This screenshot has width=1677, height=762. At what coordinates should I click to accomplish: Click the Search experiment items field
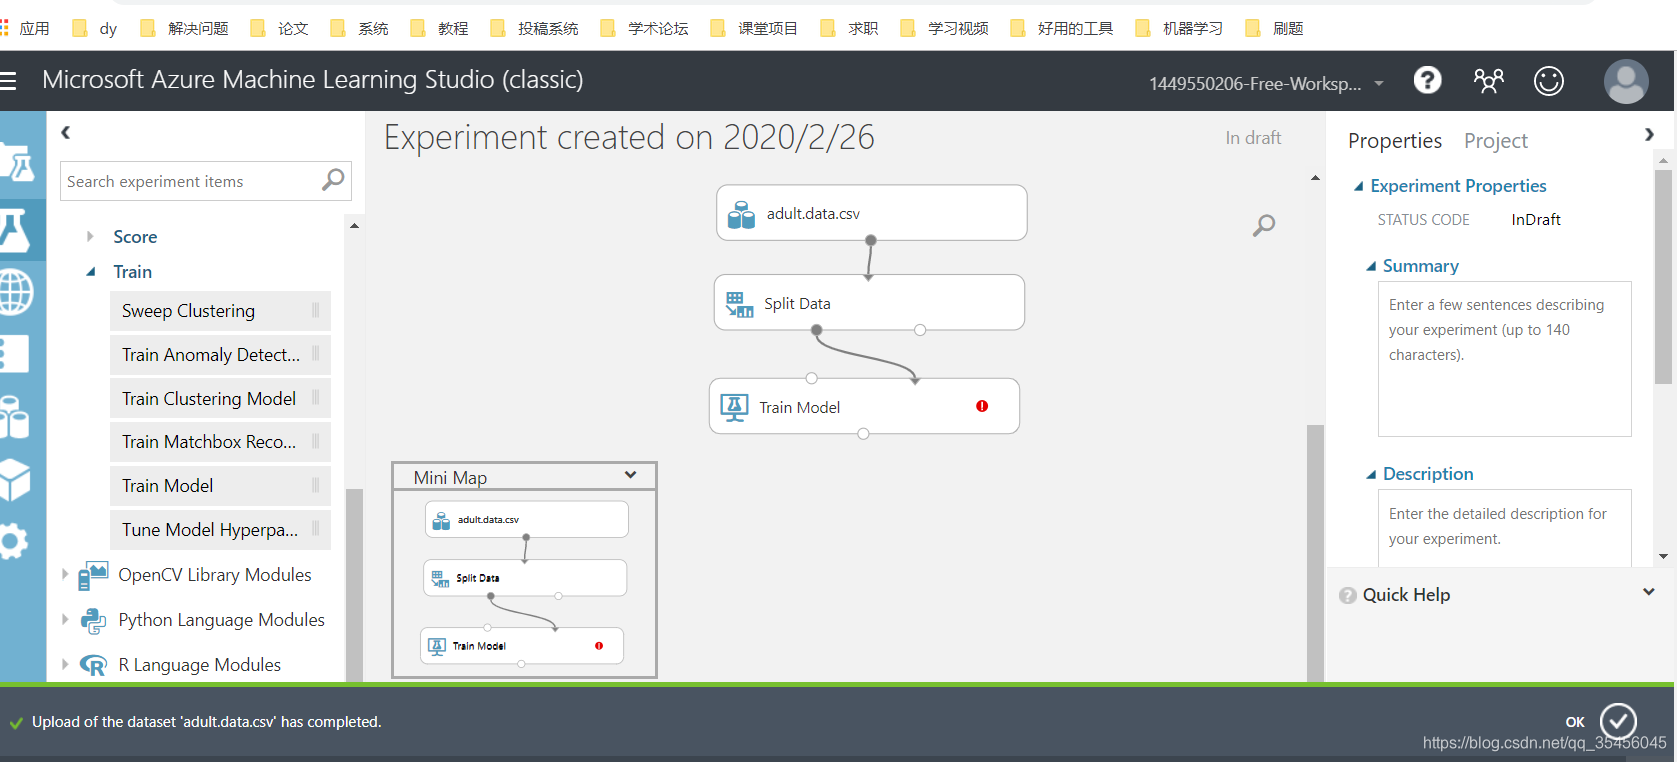pyautogui.click(x=205, y=181)
